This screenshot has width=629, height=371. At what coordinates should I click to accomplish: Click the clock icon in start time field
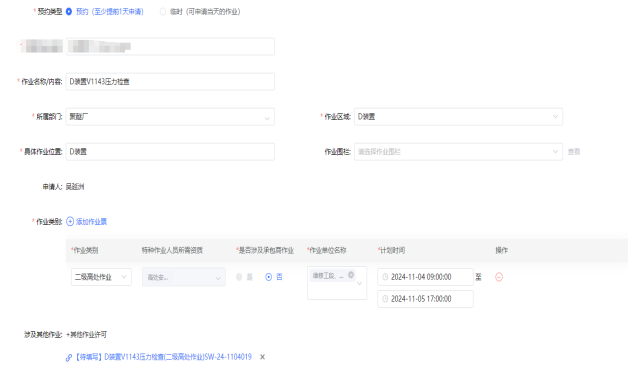click(385, 277)
